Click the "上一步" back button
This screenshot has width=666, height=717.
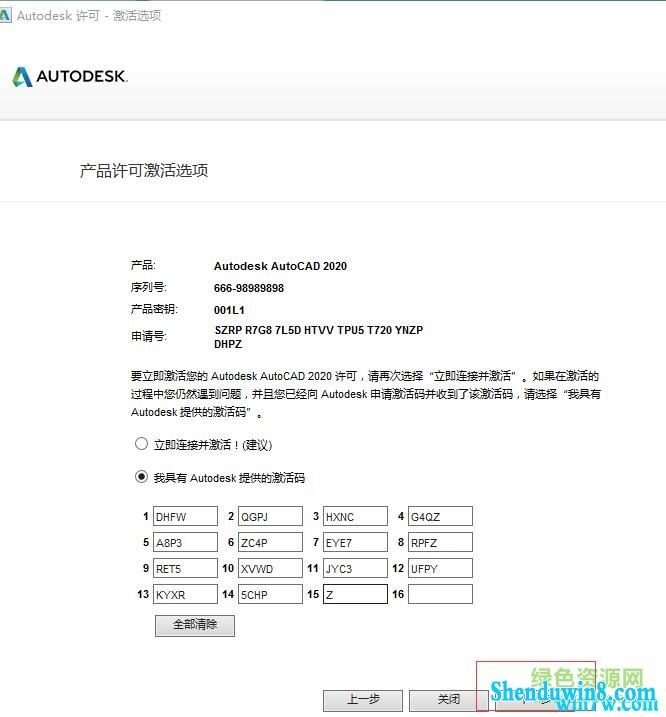[x=363, y=701]
